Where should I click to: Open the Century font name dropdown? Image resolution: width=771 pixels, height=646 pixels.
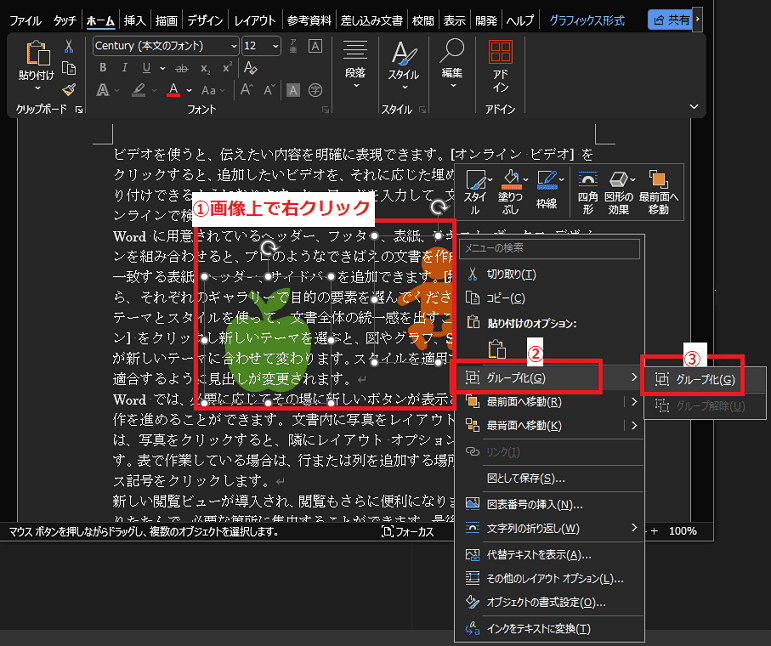[x=233, y=46]
